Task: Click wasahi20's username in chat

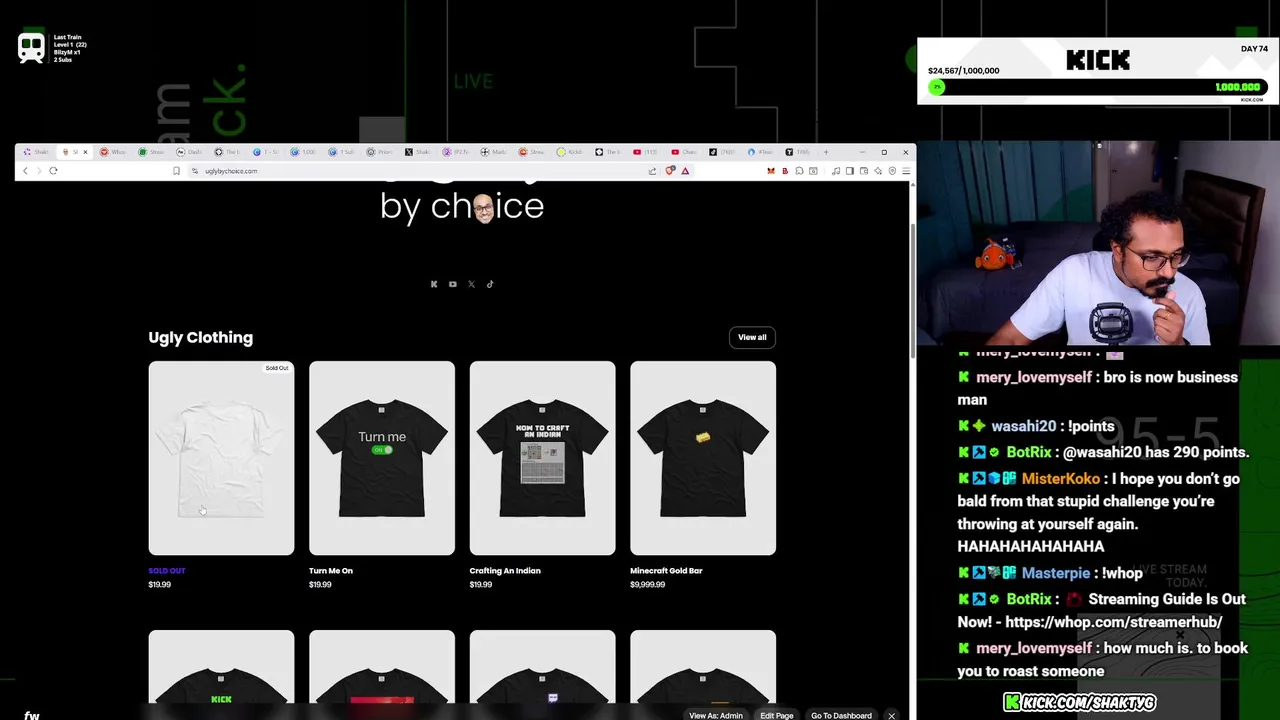Action: pyautogui.click(x=1023, y=426)
